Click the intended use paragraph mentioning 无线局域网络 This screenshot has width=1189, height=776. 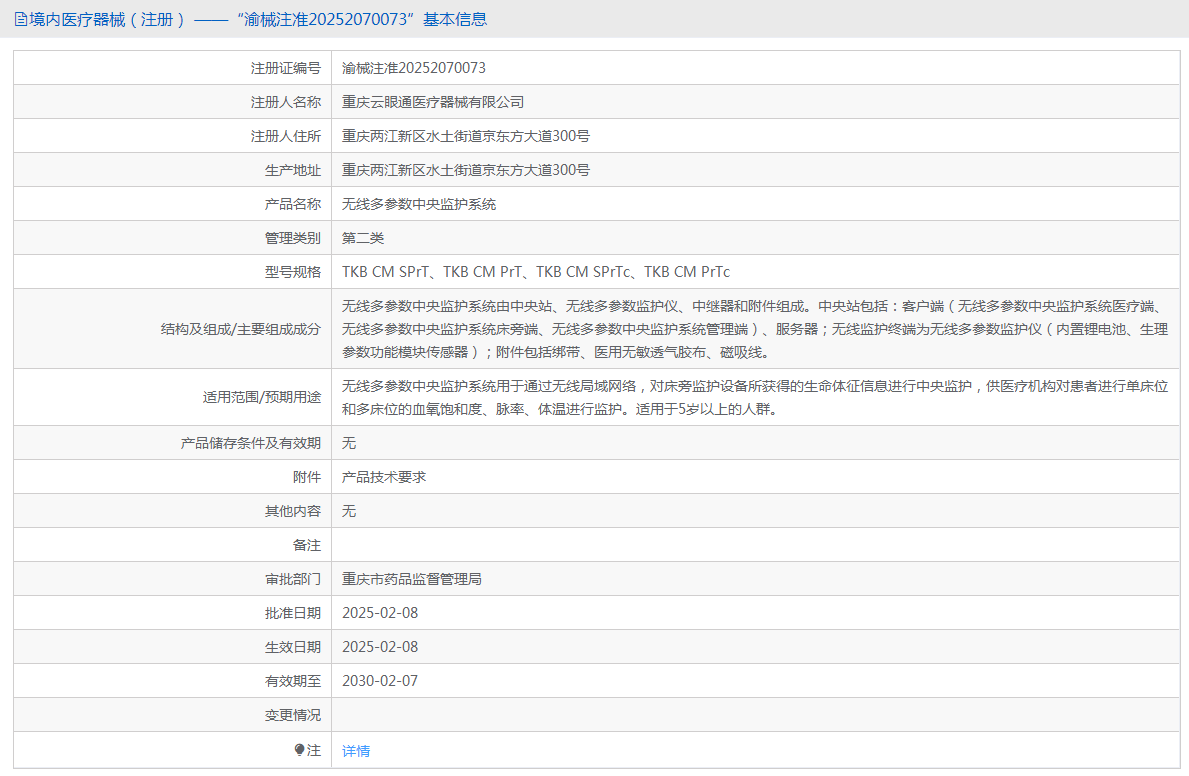pos(754,397)
